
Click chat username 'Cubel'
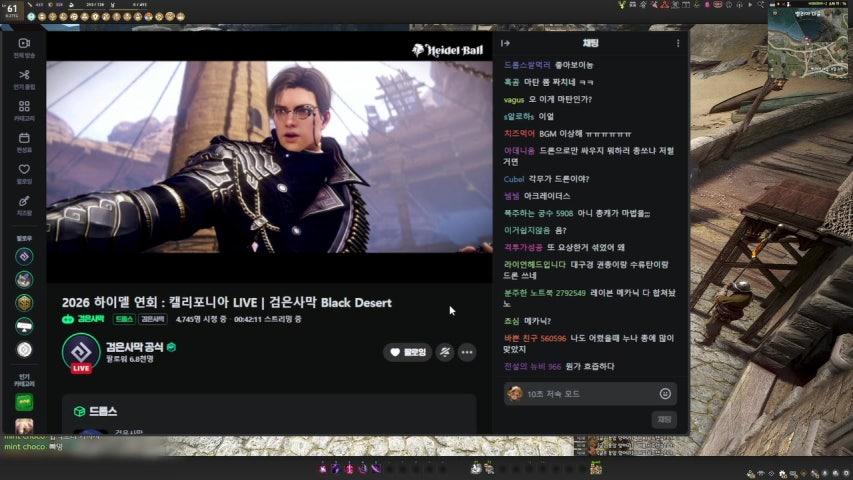click(x=514, y=179)
